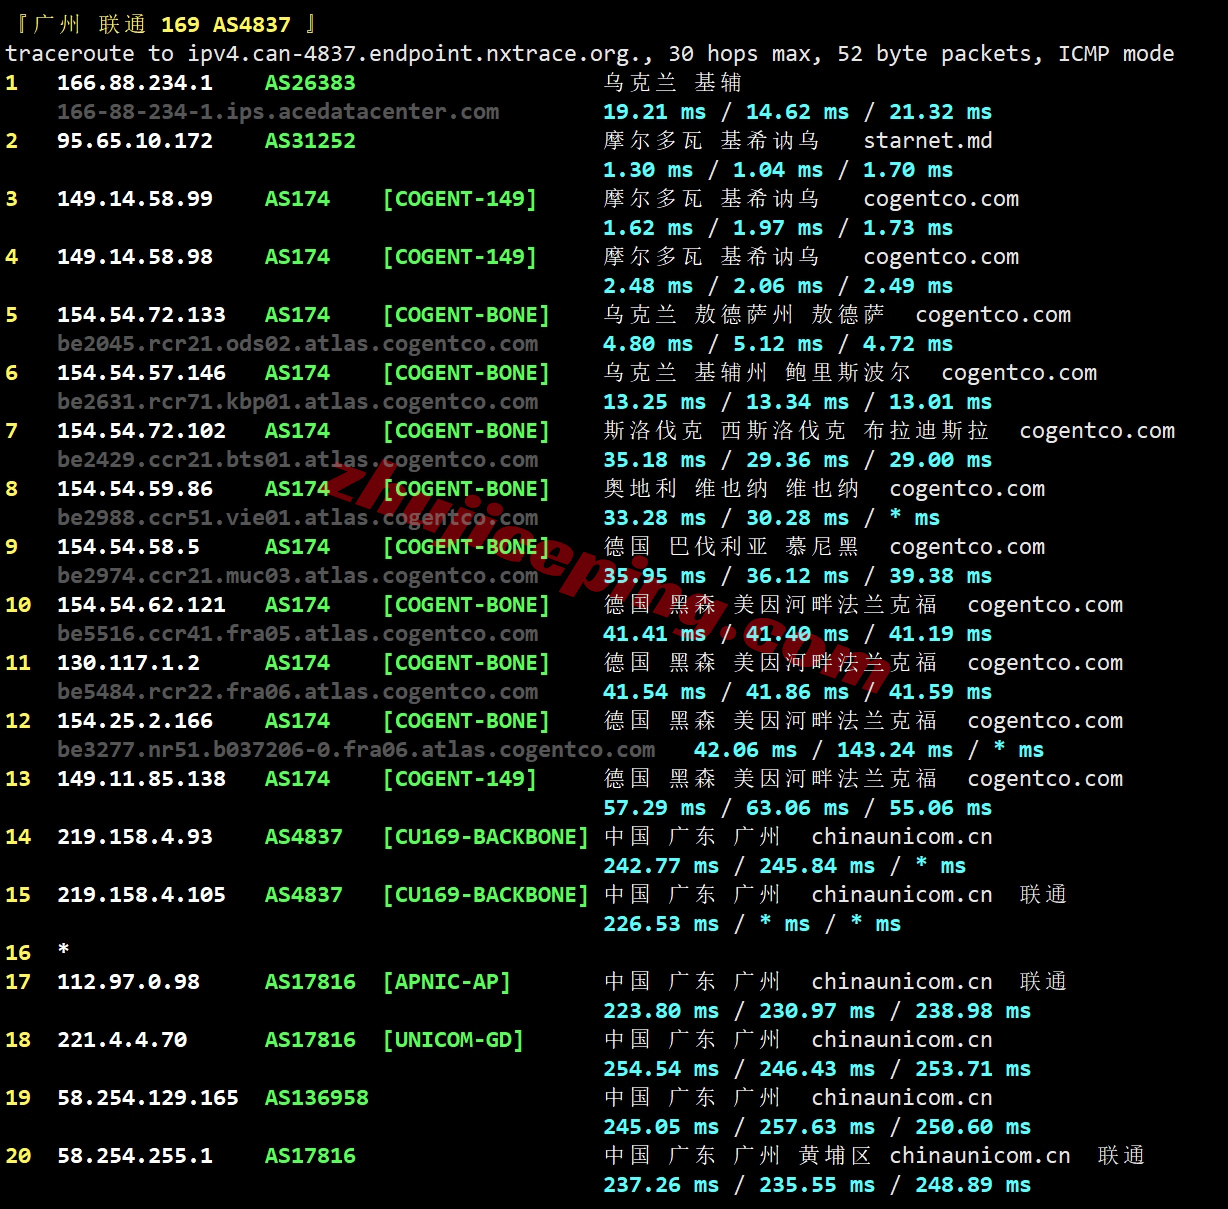Click latency value 223.80 ms

click(661, 1011)
